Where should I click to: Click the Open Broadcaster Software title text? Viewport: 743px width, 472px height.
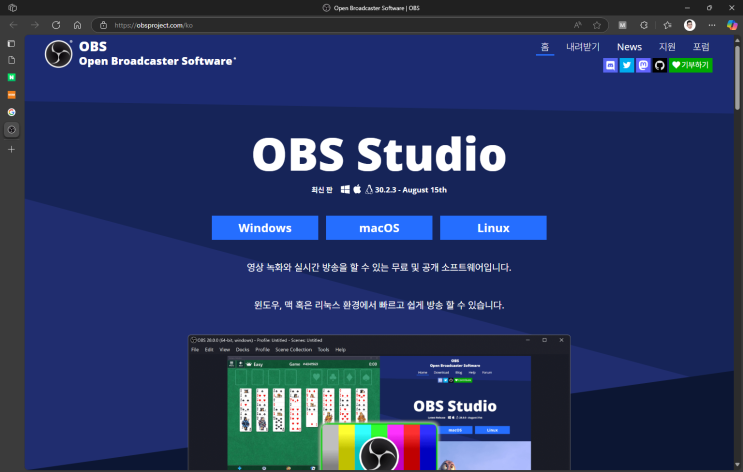pos(156,61)
